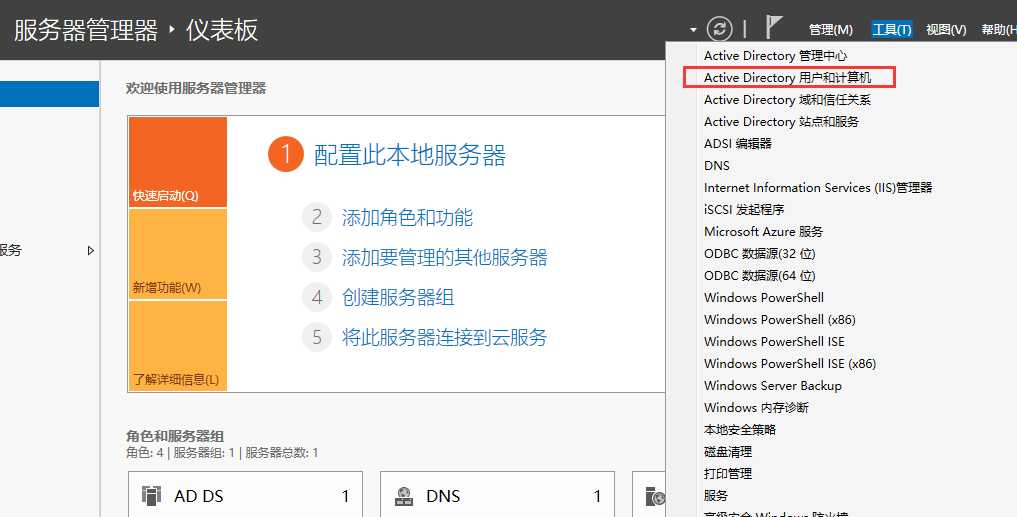Screen dimensions: 1017x517
Task: Click the AD DS tile title
Action: 198,496
